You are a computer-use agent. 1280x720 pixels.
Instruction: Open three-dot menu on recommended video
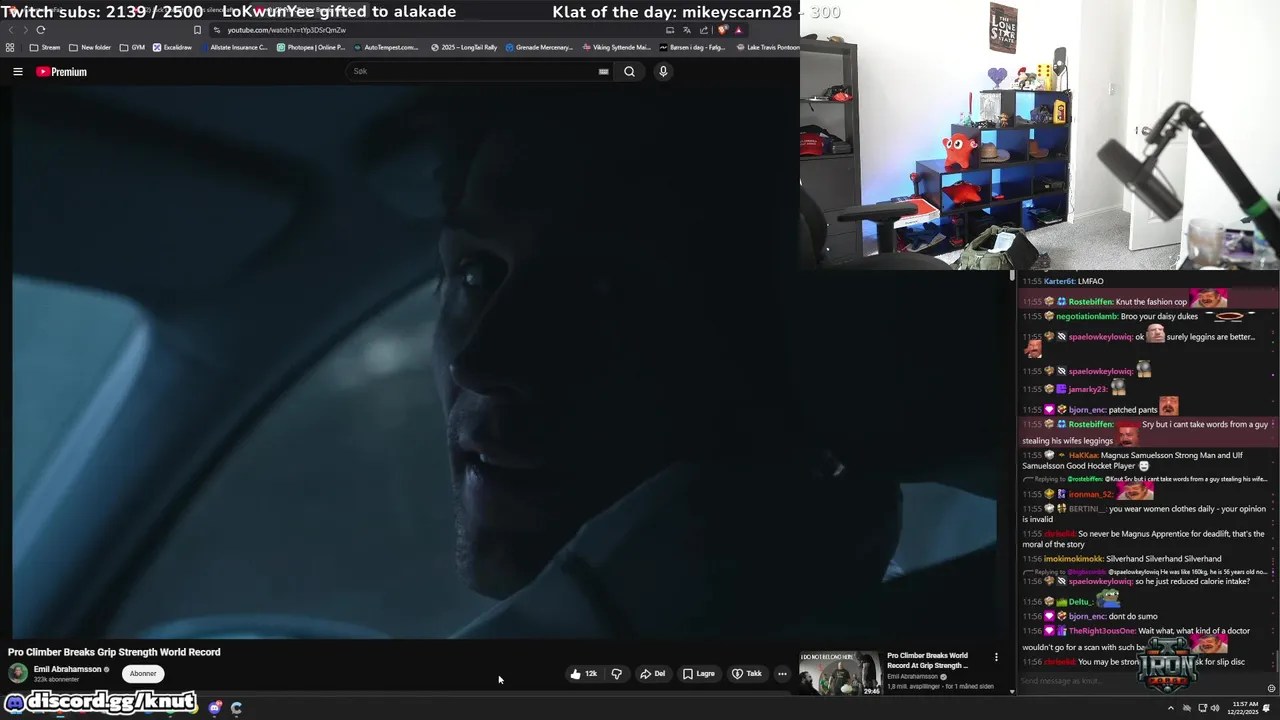[x=996, y=657]
